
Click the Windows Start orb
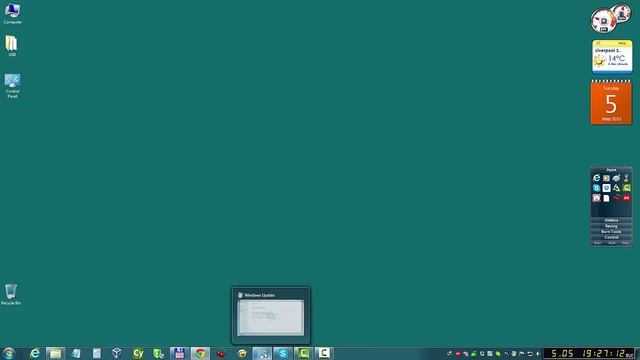point(9,353)
